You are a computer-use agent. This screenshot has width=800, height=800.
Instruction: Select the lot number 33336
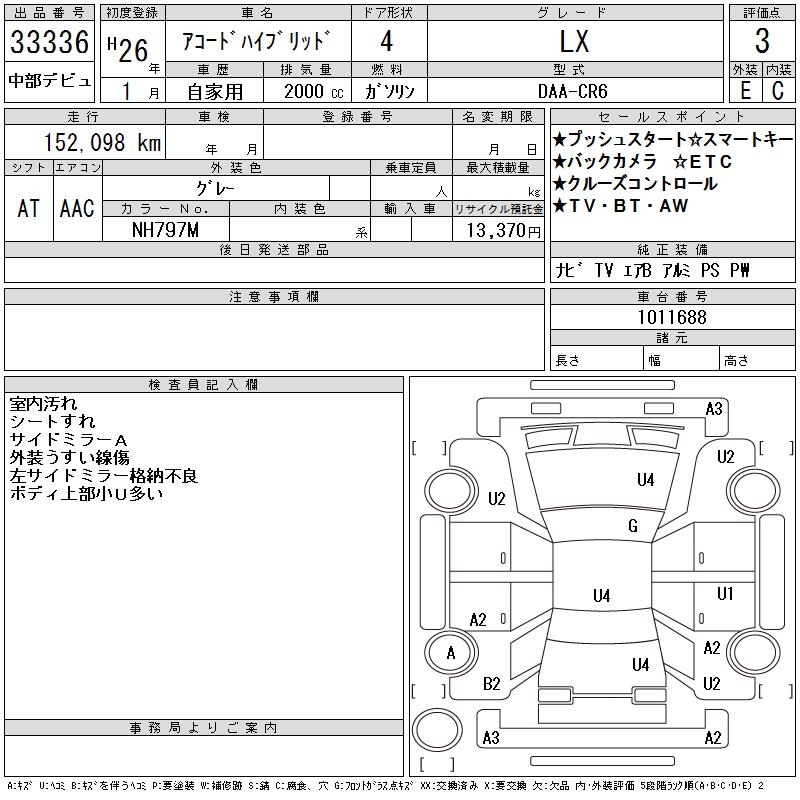[x=49, y=42]
